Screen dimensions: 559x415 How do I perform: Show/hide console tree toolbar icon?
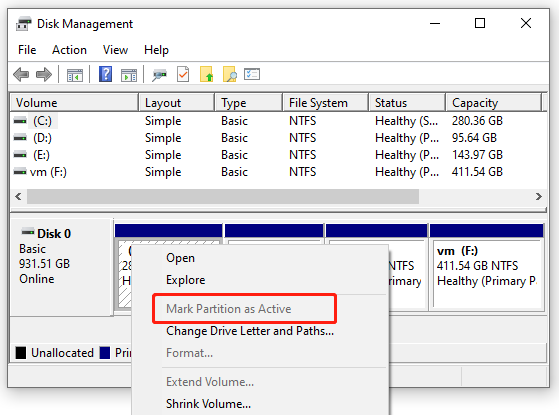(x=75, y=75)
